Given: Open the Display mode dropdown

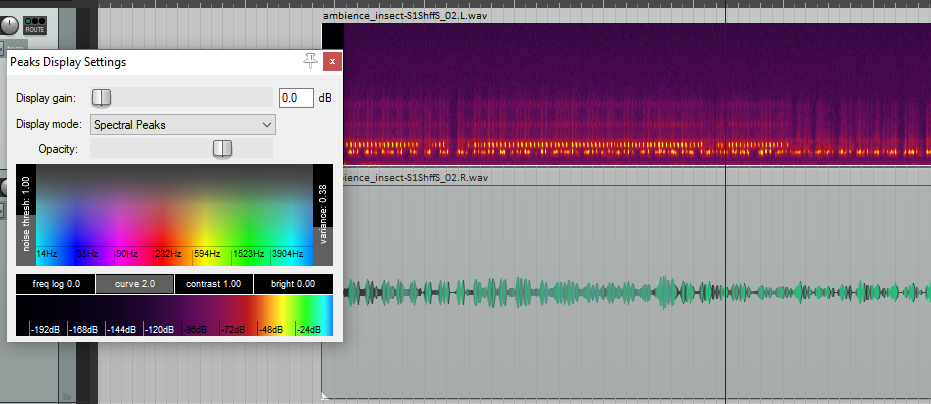Looking at the screenshot, I should pyautogui.click(x=182, y=125).
